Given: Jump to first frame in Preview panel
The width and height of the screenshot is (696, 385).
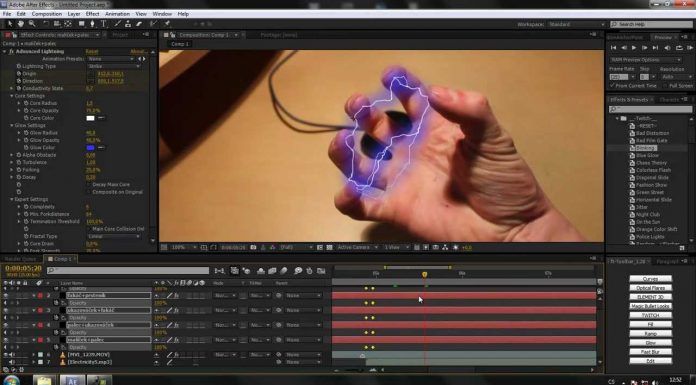Looking at the screenshot, I should [613, 48].
